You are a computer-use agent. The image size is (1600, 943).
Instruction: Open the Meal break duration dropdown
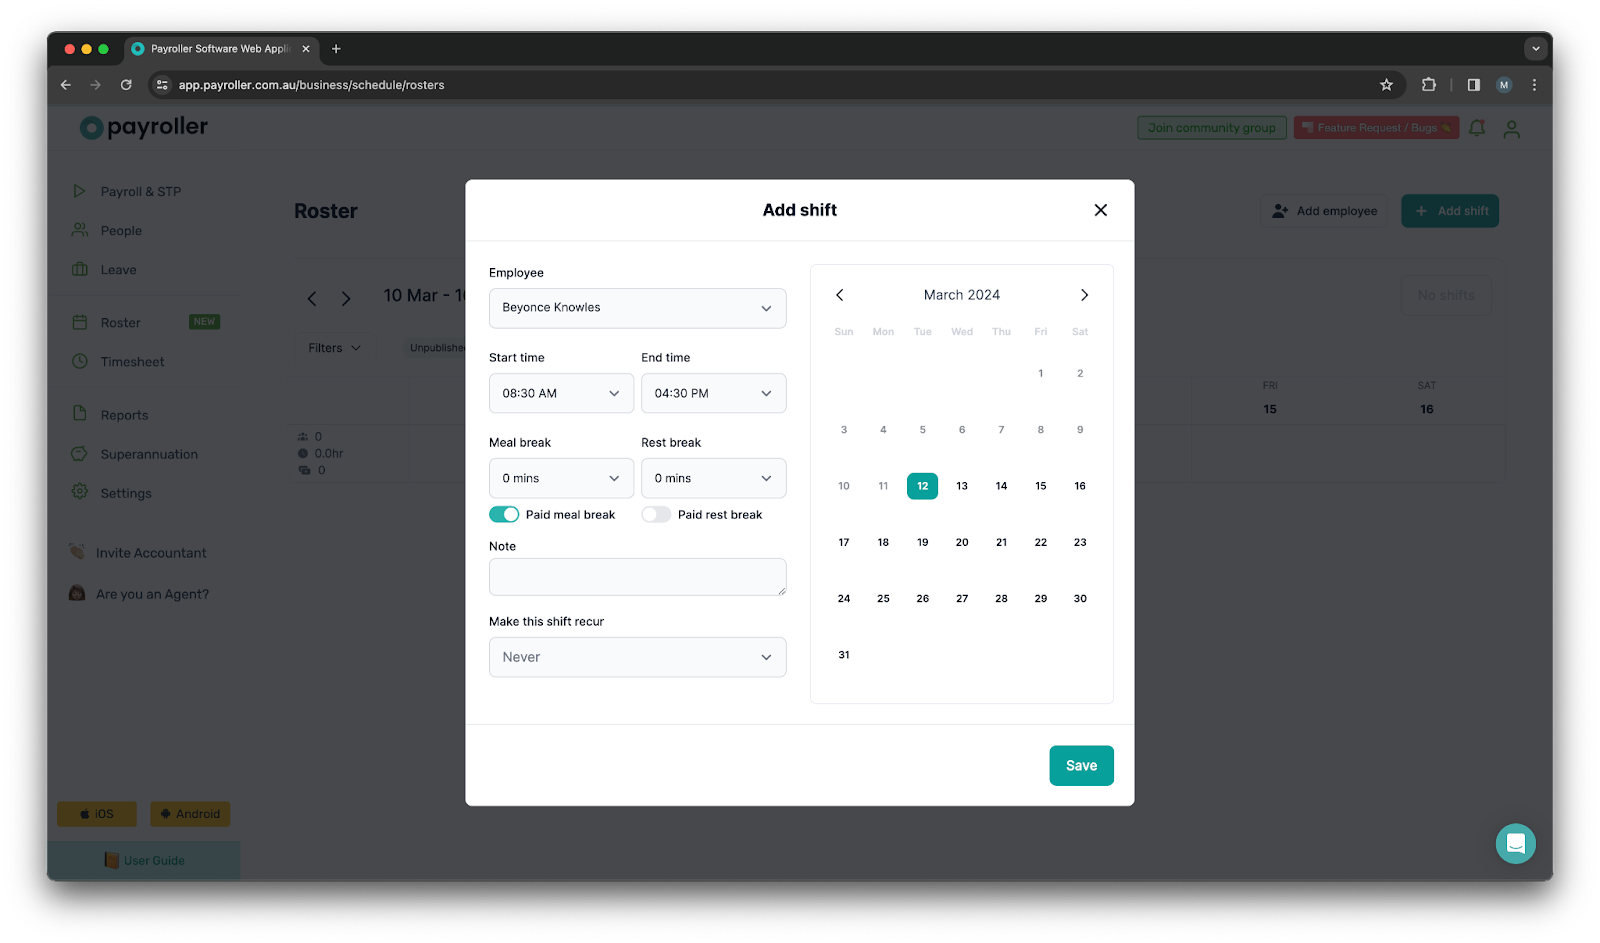[x=561, y=478]
